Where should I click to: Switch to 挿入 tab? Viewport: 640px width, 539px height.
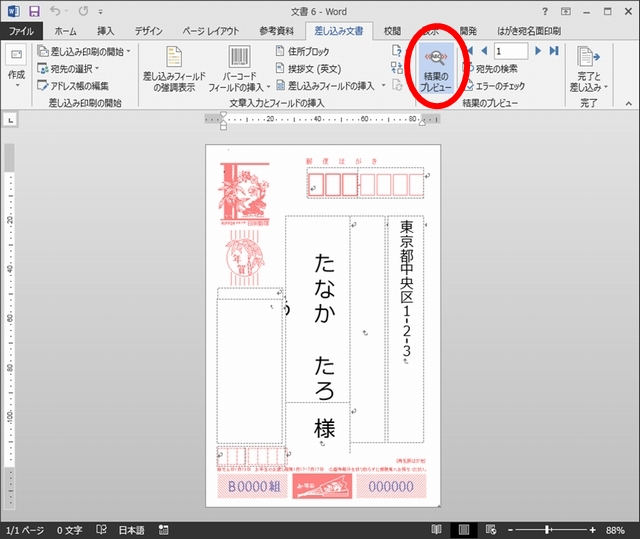tap(105, 31)
